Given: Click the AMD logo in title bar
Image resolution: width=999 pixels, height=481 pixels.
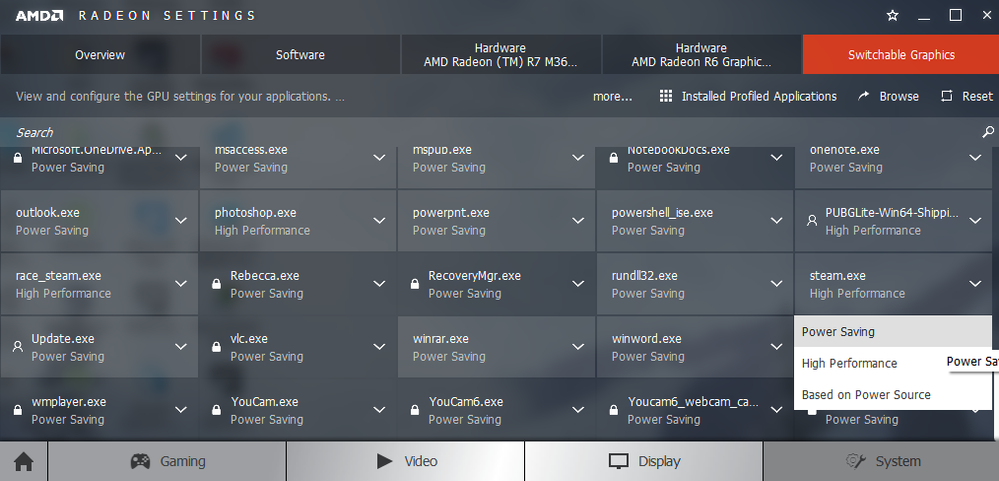Looking at the screenshot, I should click(x=40, y=15).
